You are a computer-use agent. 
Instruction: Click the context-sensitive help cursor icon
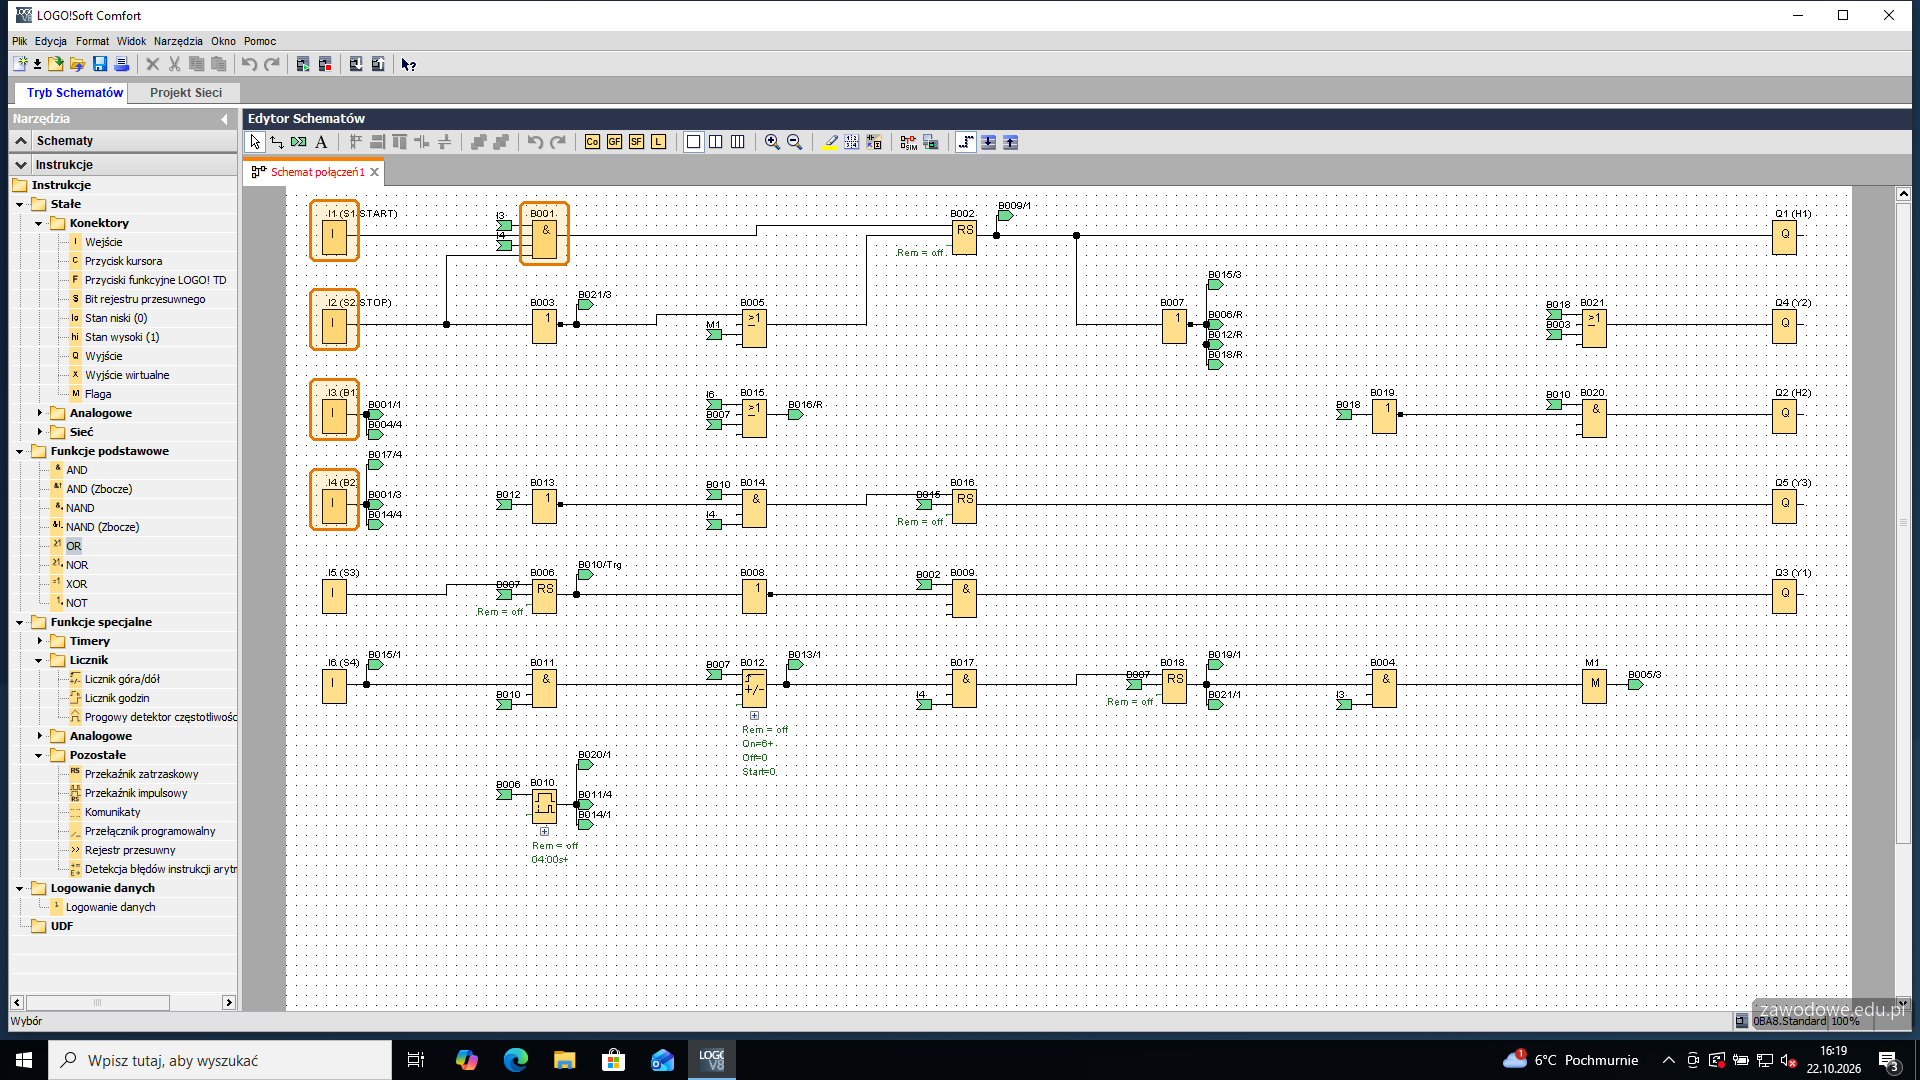click(x=408, y=64)
